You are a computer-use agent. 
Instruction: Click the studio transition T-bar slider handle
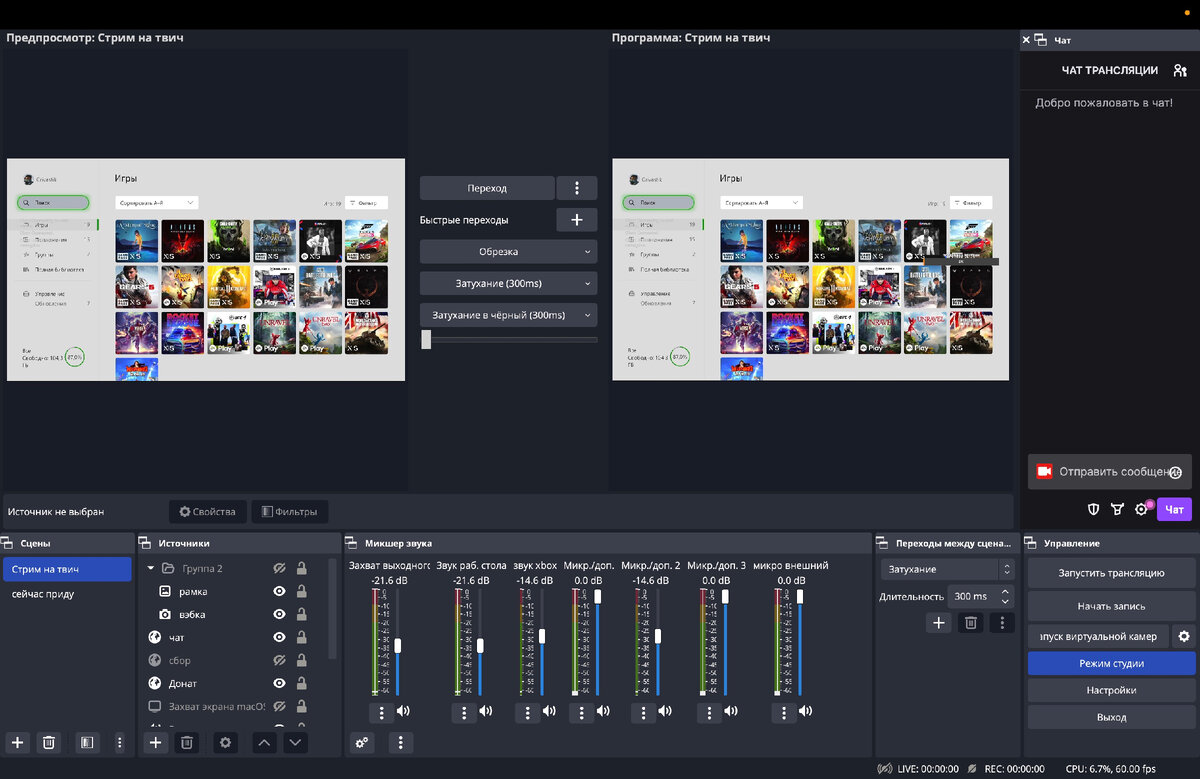(x=426, y=339)
